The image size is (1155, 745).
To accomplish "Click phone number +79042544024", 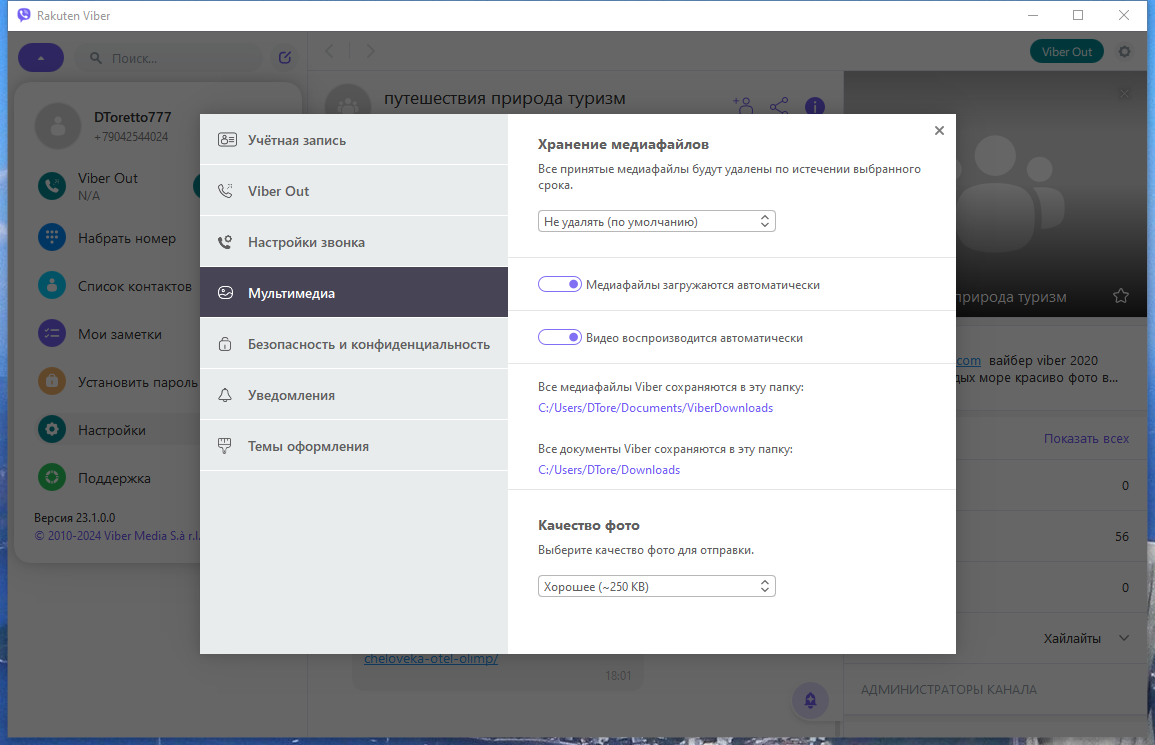I will [131, 137].
